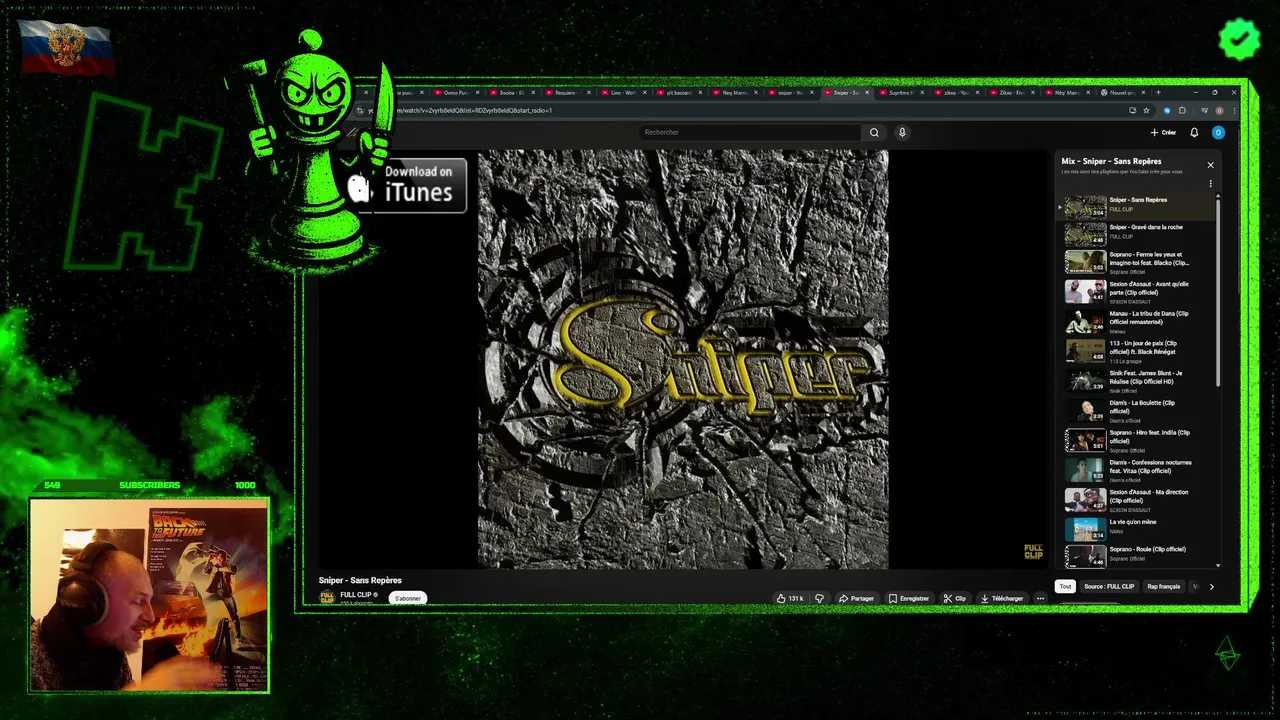Play Sinik Feat. James Blunt - Je Réalise
The image size is (1280, 720).
tap(1138, 381)
